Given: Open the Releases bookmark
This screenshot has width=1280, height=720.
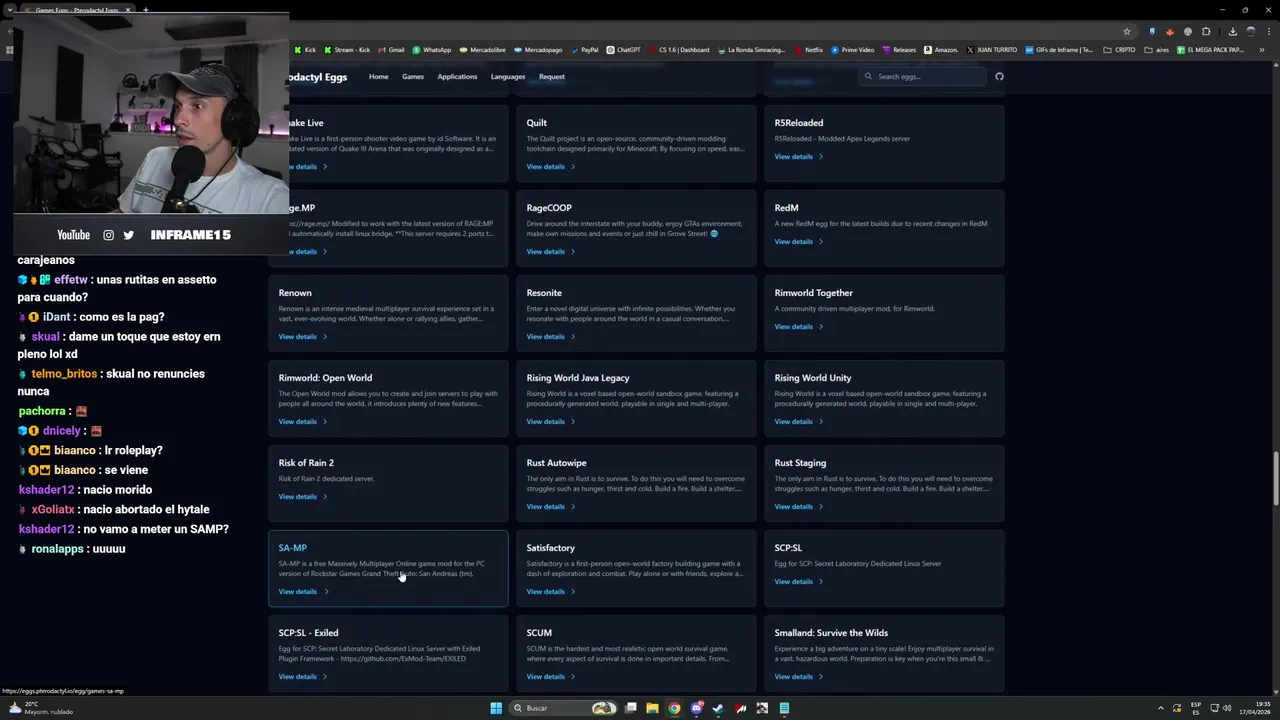Looking at the screenshot, I should 899,49.
